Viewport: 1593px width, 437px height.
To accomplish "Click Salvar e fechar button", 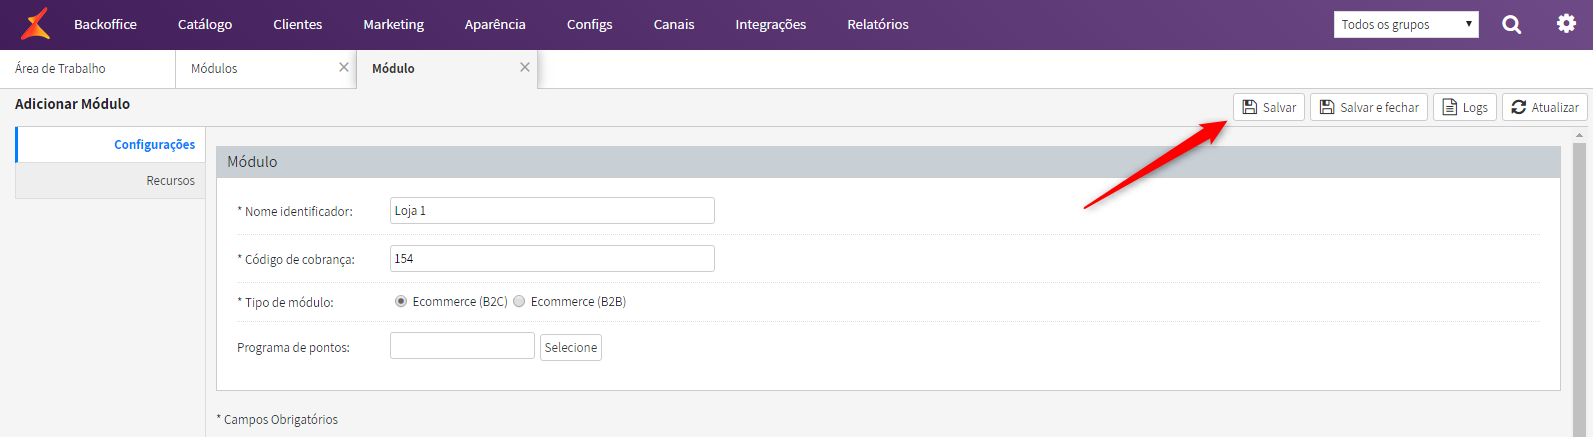I will [x=1369, y=107].
